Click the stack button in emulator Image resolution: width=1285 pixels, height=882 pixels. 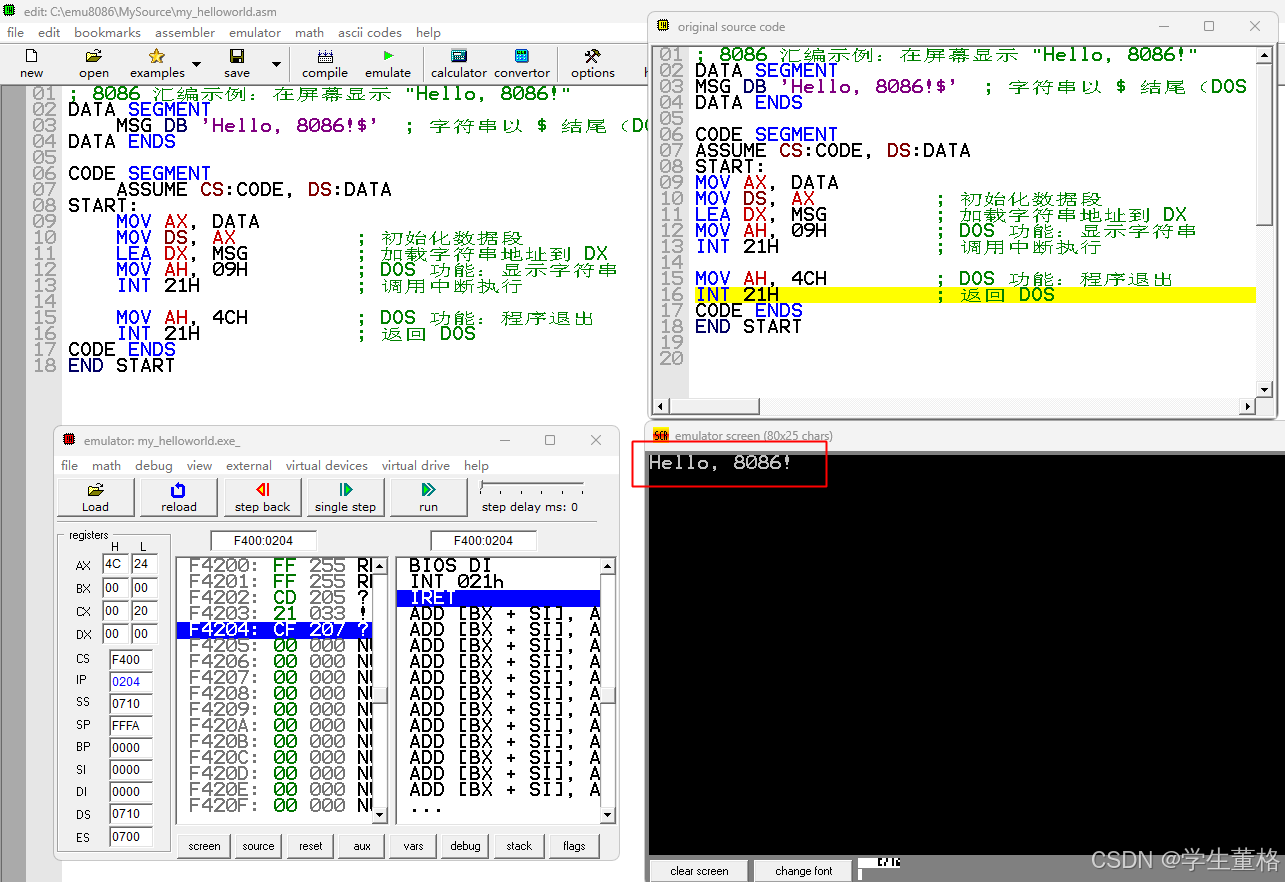pos(519,846)
